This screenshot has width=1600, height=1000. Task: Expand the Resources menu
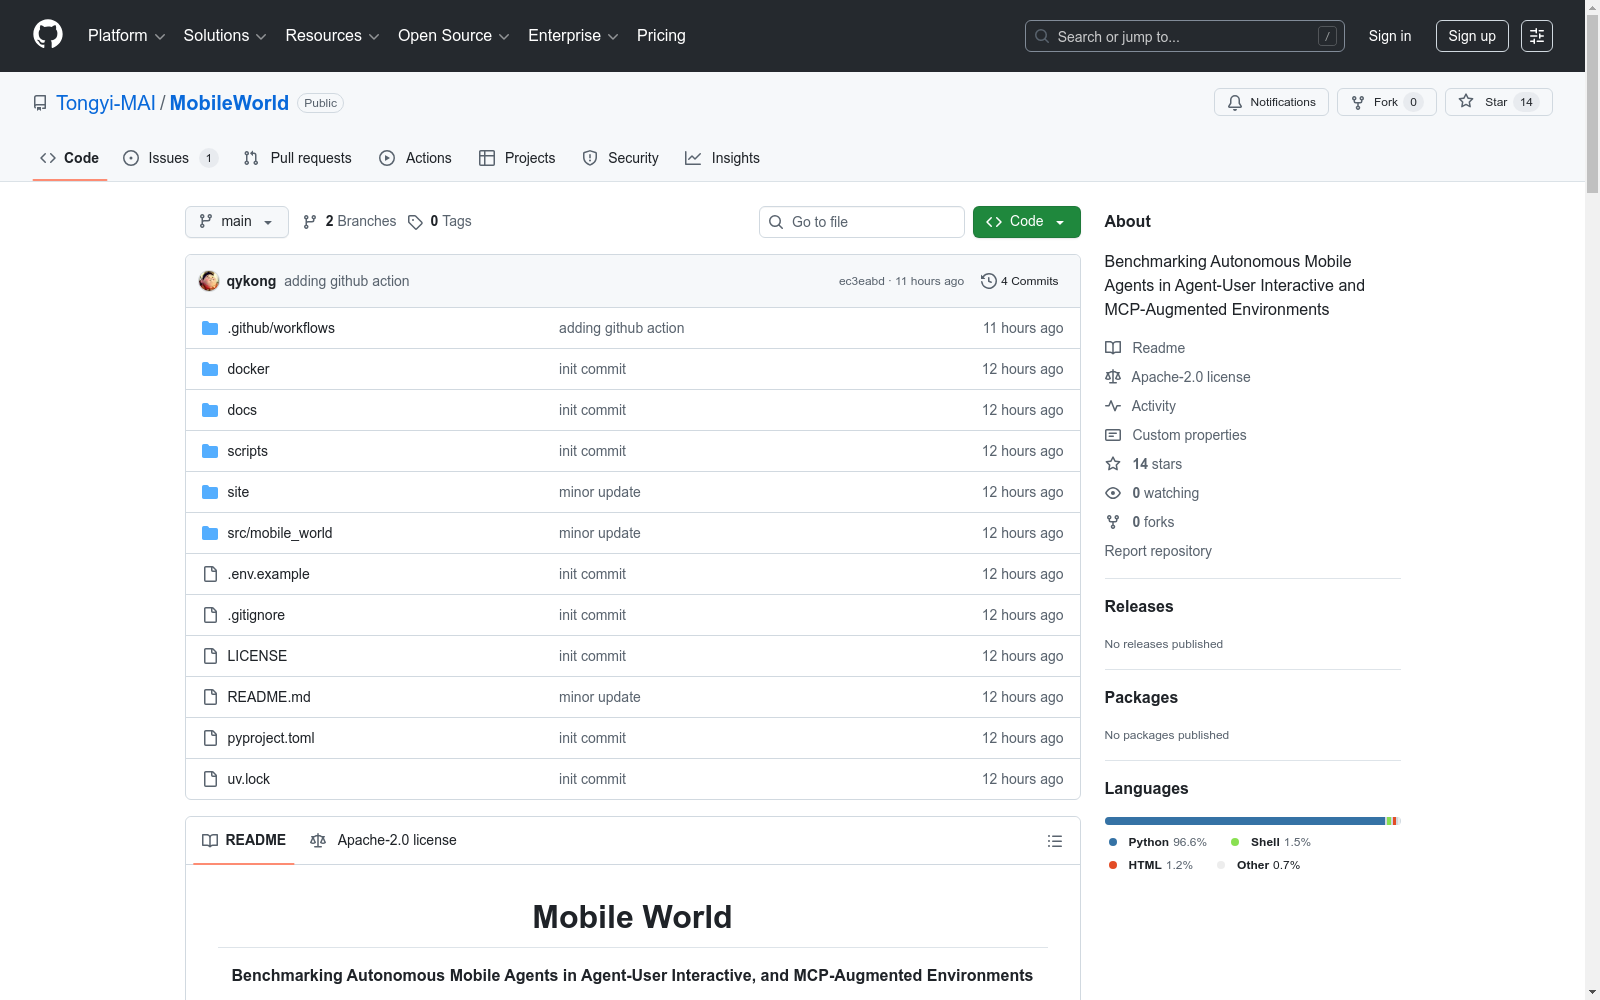click(333, 36)
